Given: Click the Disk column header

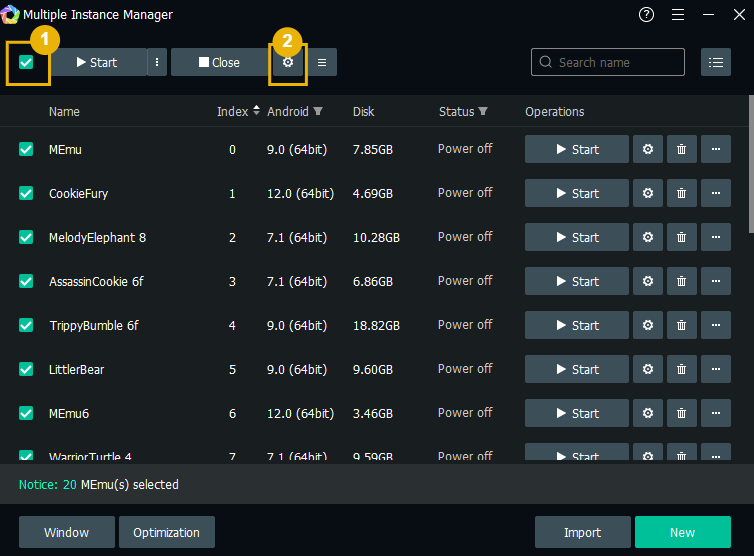Looking at the screenshot, I should tap(364, 112).
